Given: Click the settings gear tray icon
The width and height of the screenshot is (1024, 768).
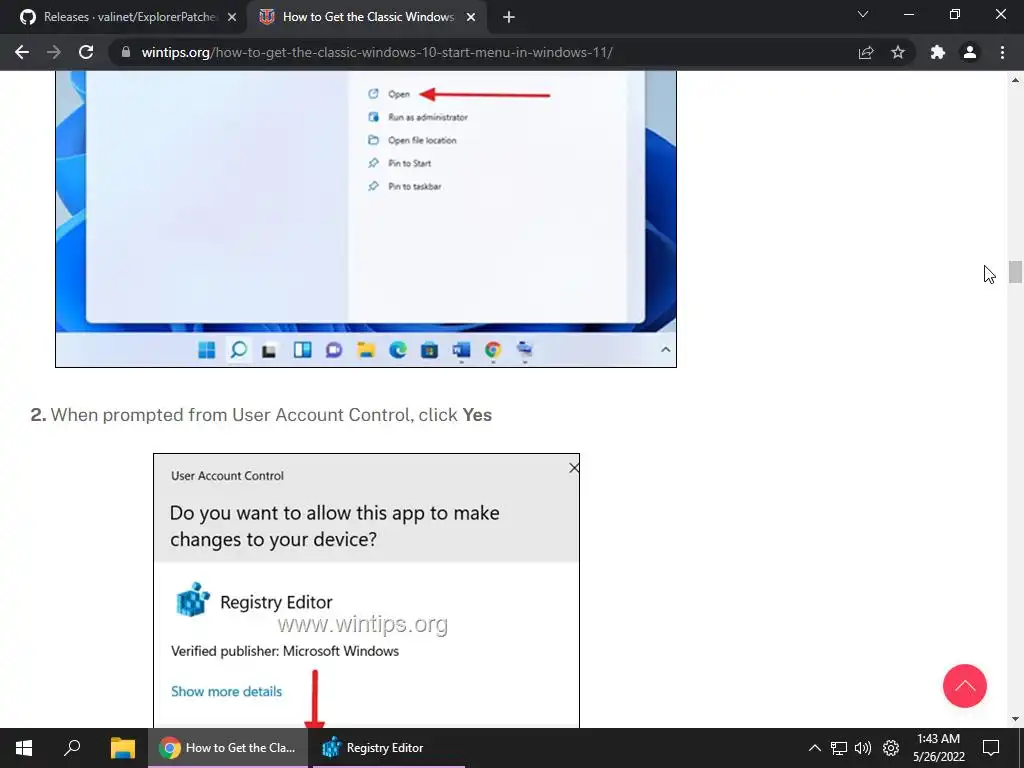Looking at the screenshot, I should tap(891, 748).
